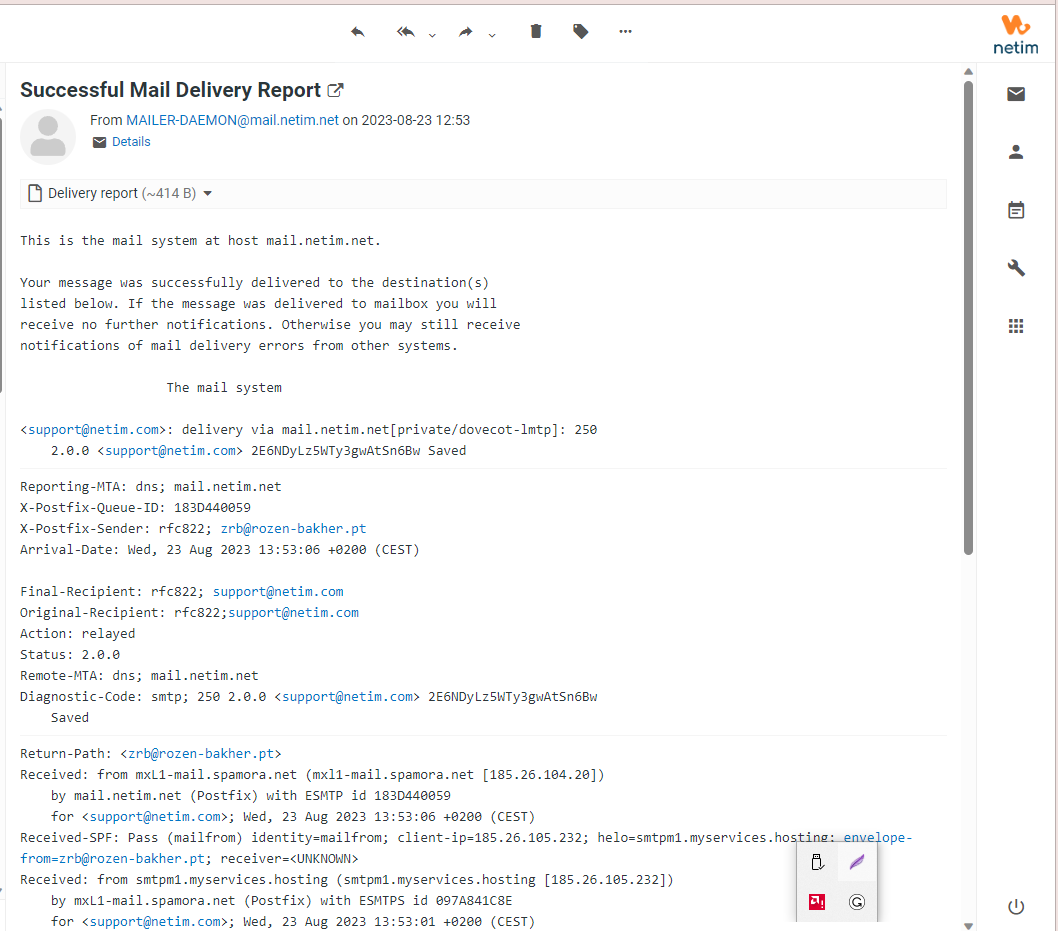1058x931 pixels.
Task: Click support@netim.com in Diagnostic-Code line
Action: (x=347, y=697)
